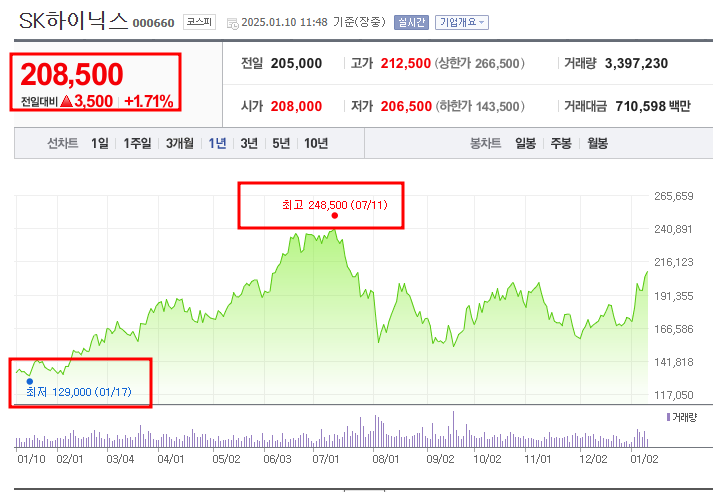The width and height of the screenshot is (713, 492).
Task: Open the 일봉 daily candle chart
Action: pyautogui.click(x=525, y=143)
